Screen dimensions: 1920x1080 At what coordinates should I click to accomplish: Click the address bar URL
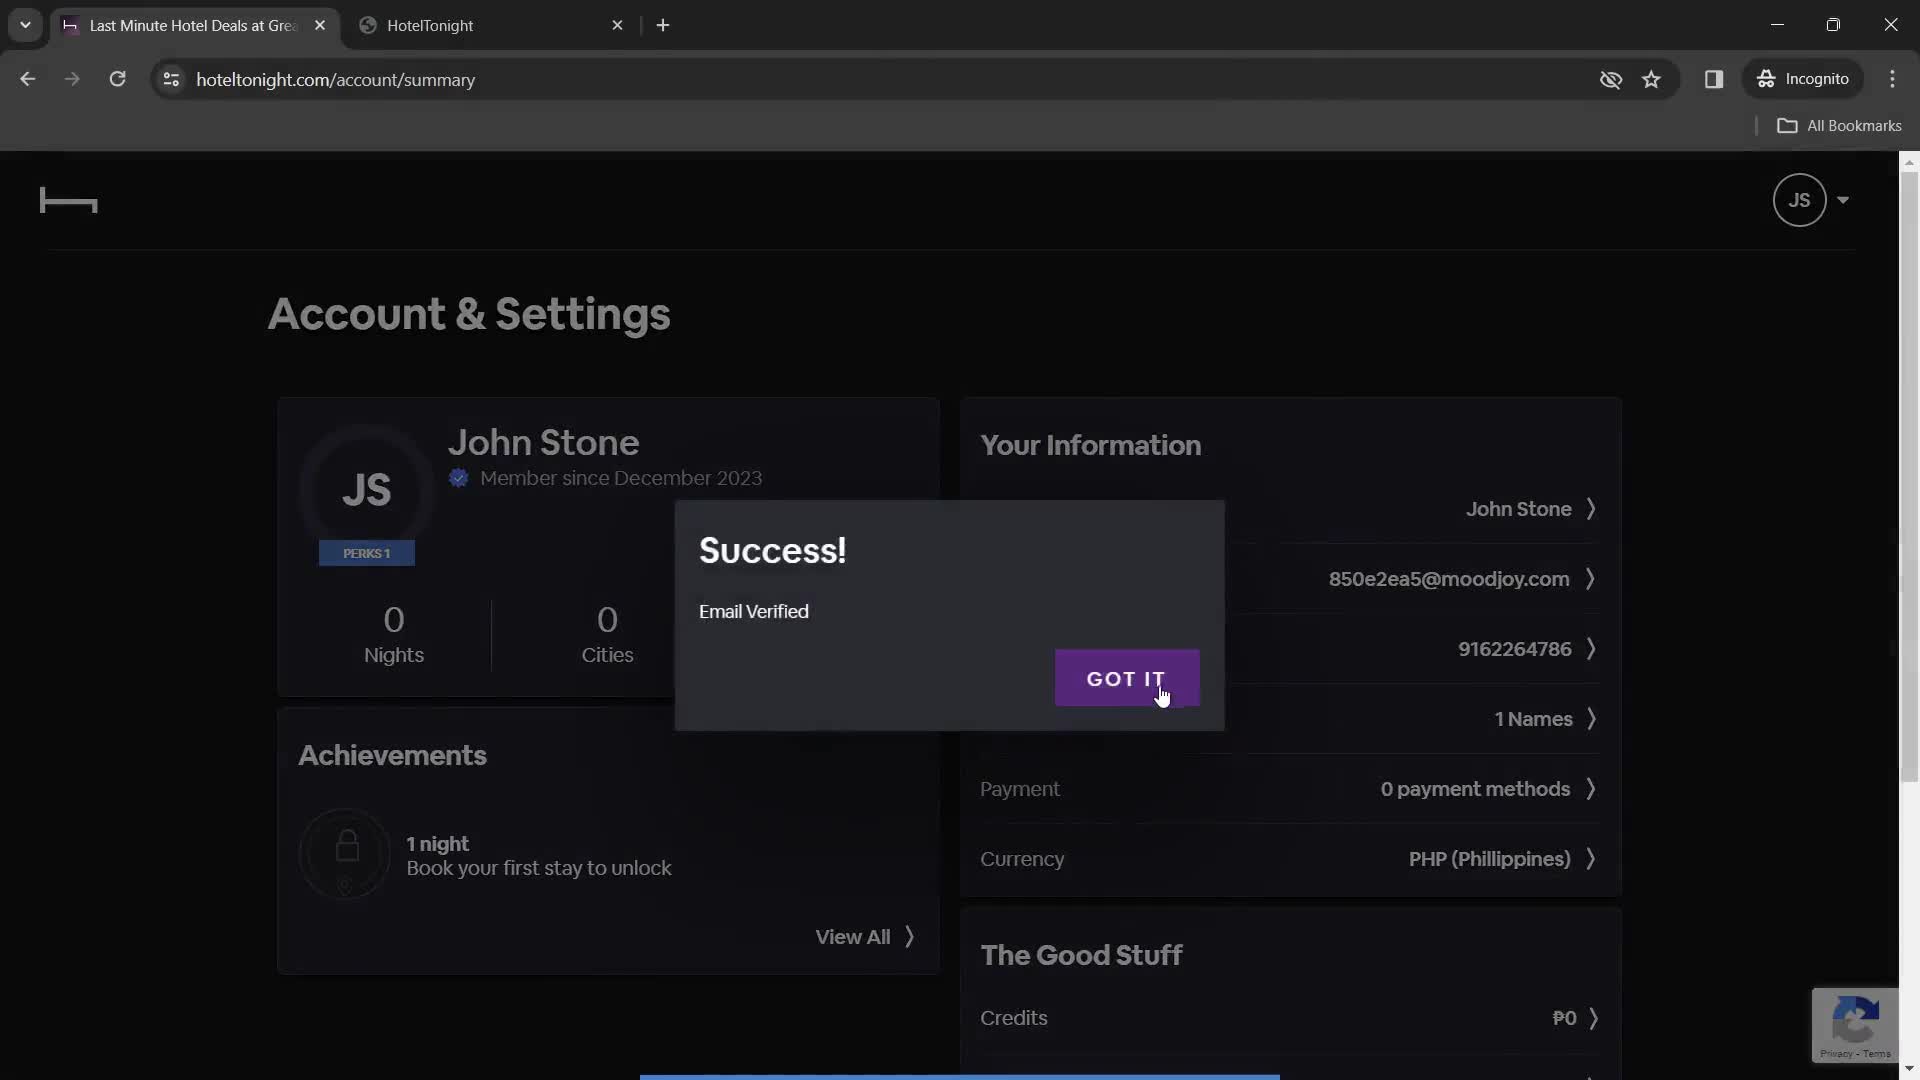point(335,80)
